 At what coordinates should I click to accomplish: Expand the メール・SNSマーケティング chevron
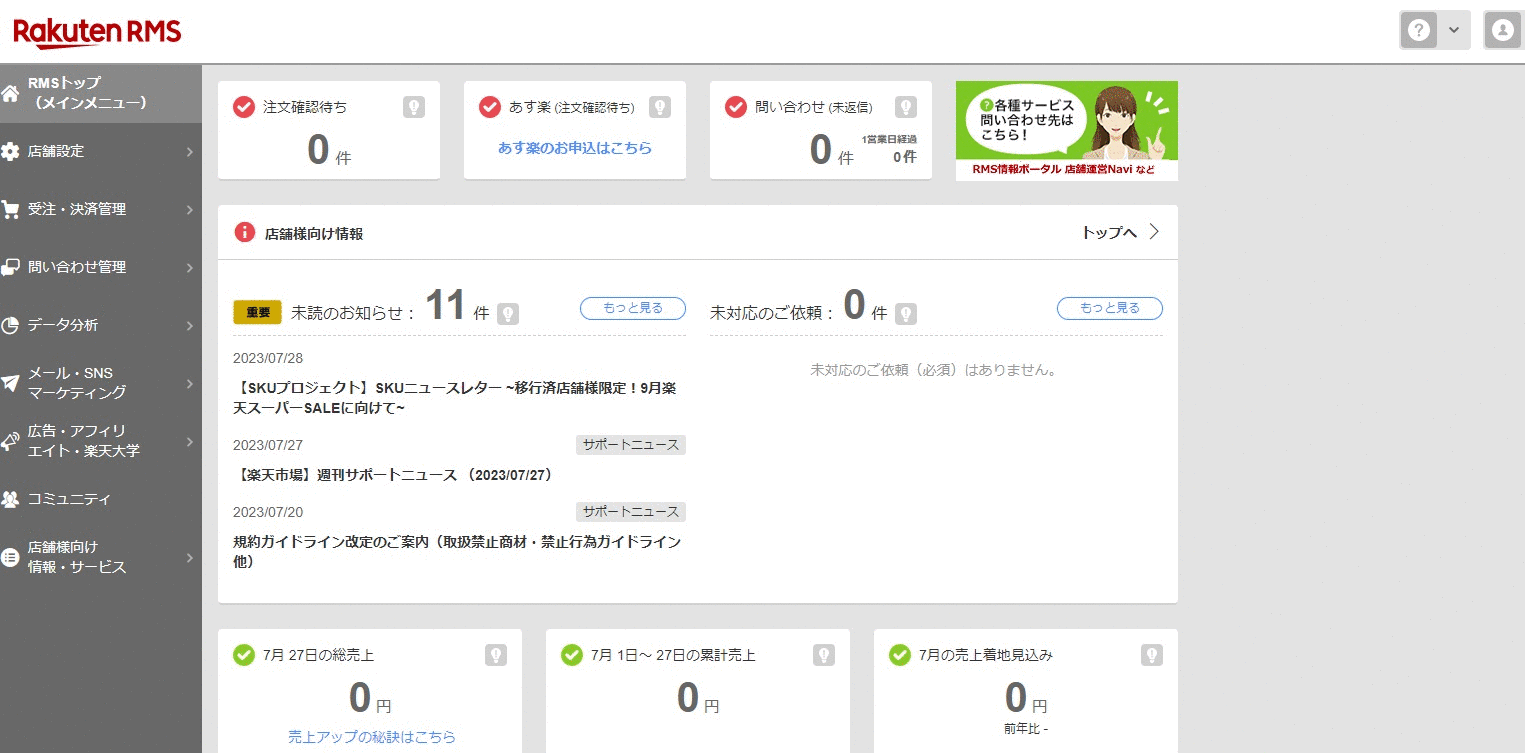tap(190, 384)
